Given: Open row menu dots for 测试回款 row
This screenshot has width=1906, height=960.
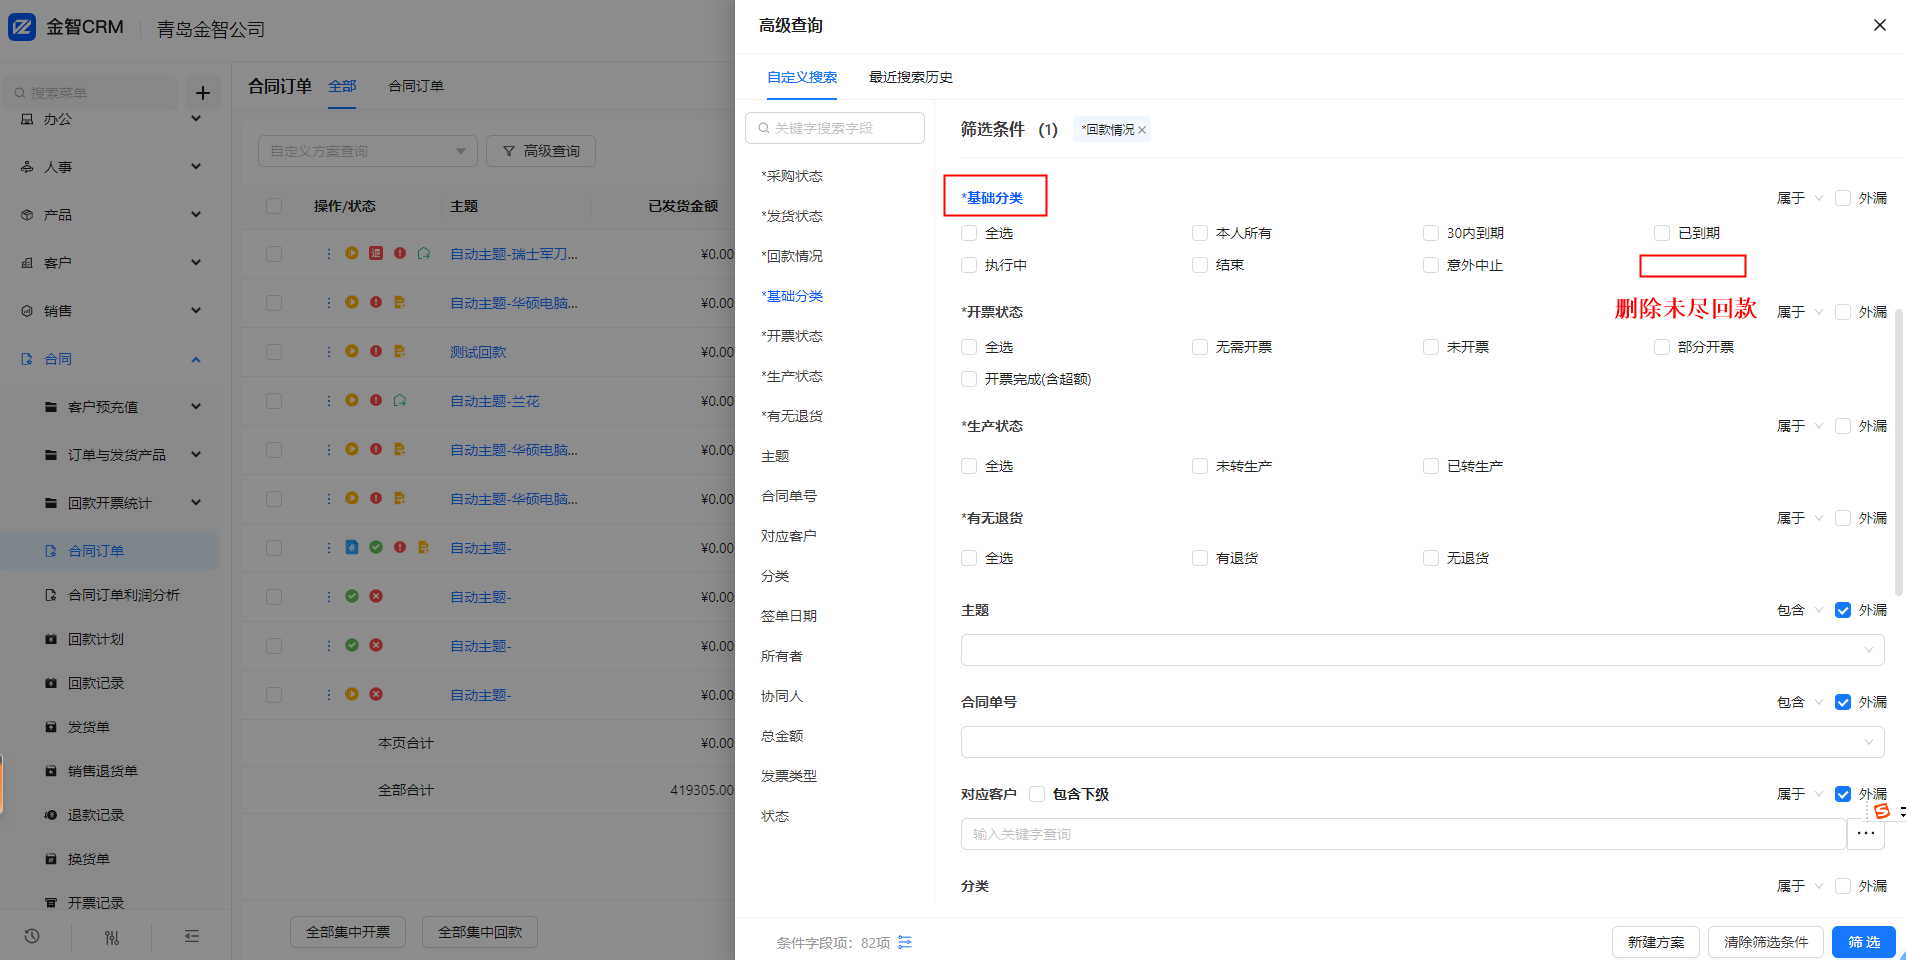Looking at the screenshot, I should [328, 352].
